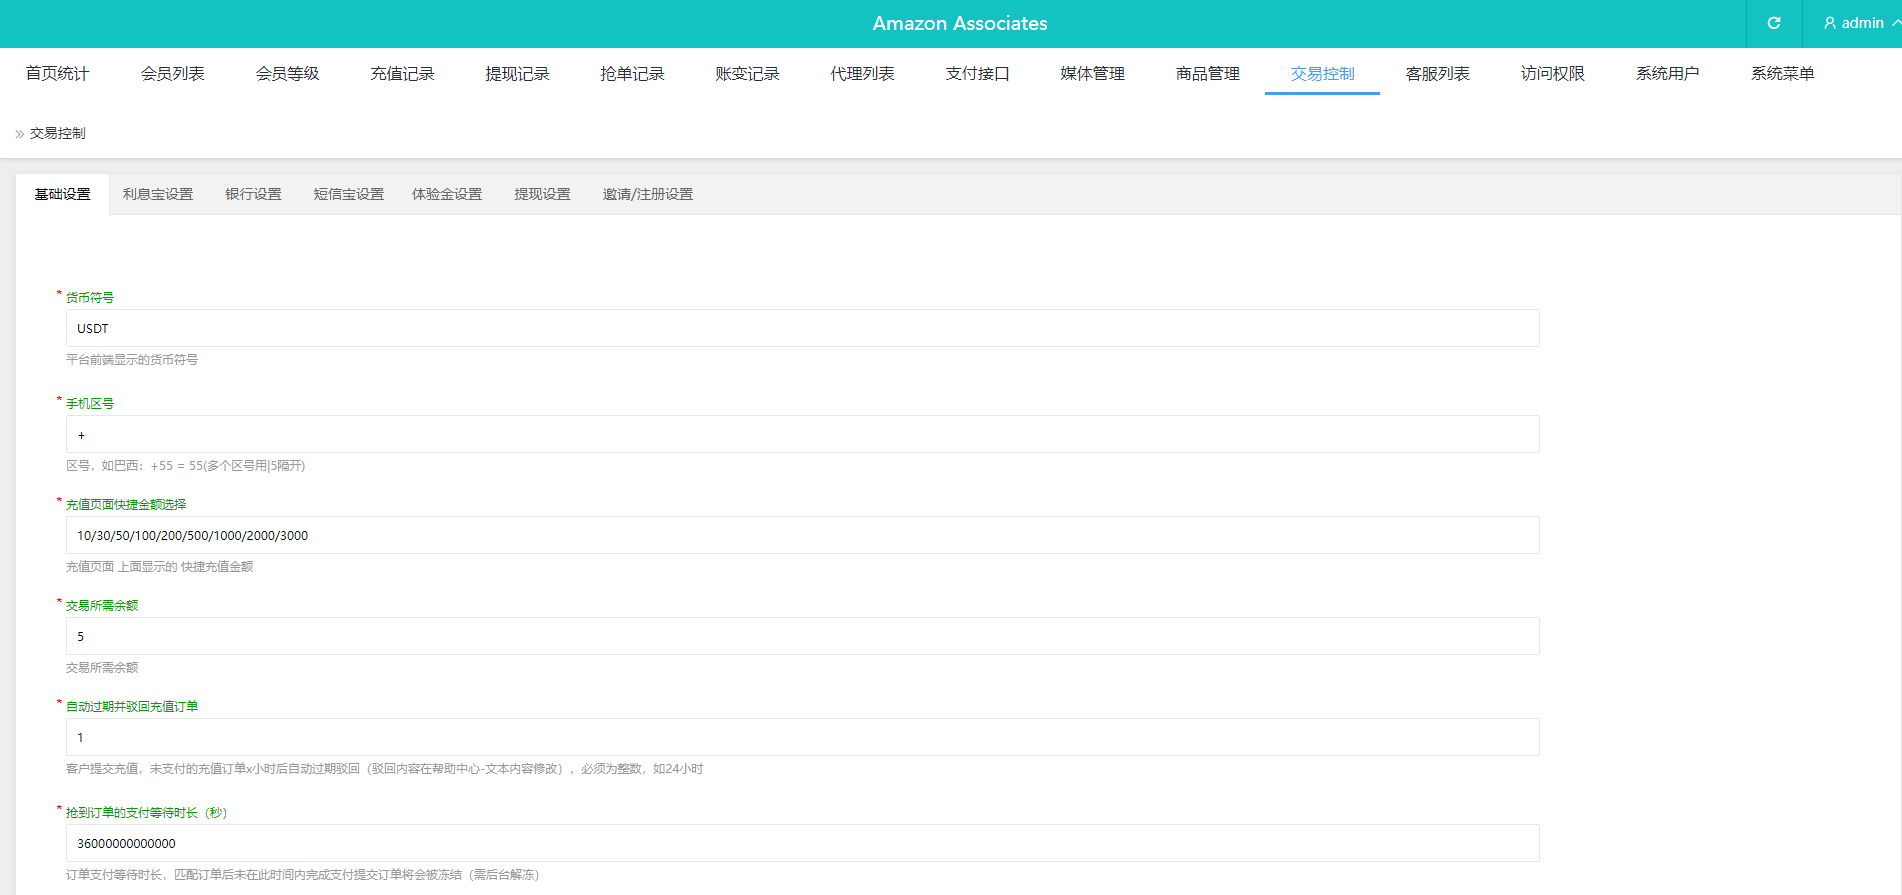Click the 货币符号 field label
This screenshot has height=895, width=1902.
click(90, 297)
